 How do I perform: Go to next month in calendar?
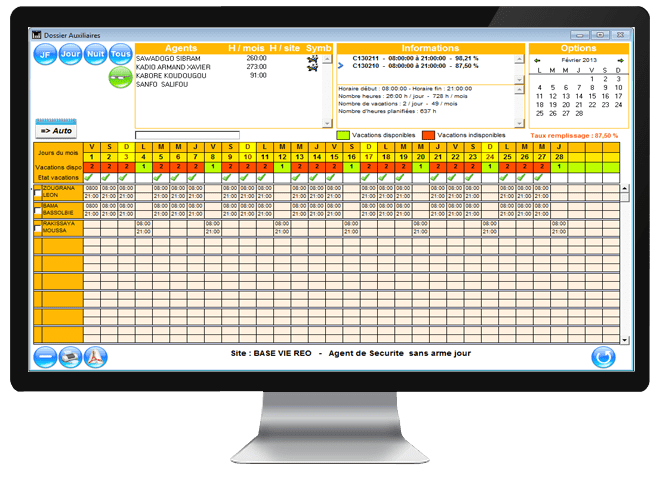[621, 61]
